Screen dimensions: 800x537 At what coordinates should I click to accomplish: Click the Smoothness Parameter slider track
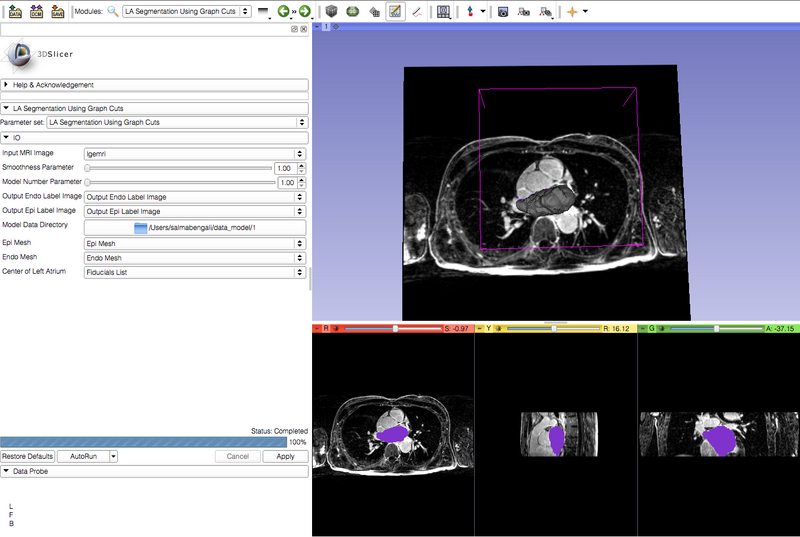point(180,169)
